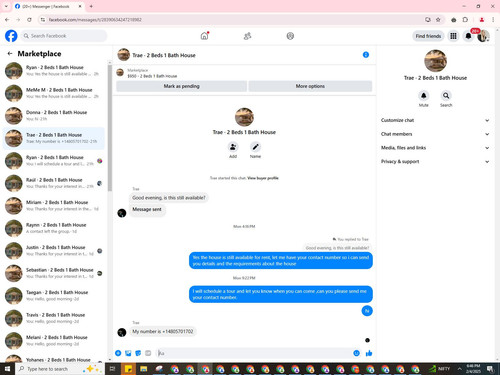Open the Facebook home logo
This screenshot has height=375, width=500.
pyautogui.click(x=11, y=36)
